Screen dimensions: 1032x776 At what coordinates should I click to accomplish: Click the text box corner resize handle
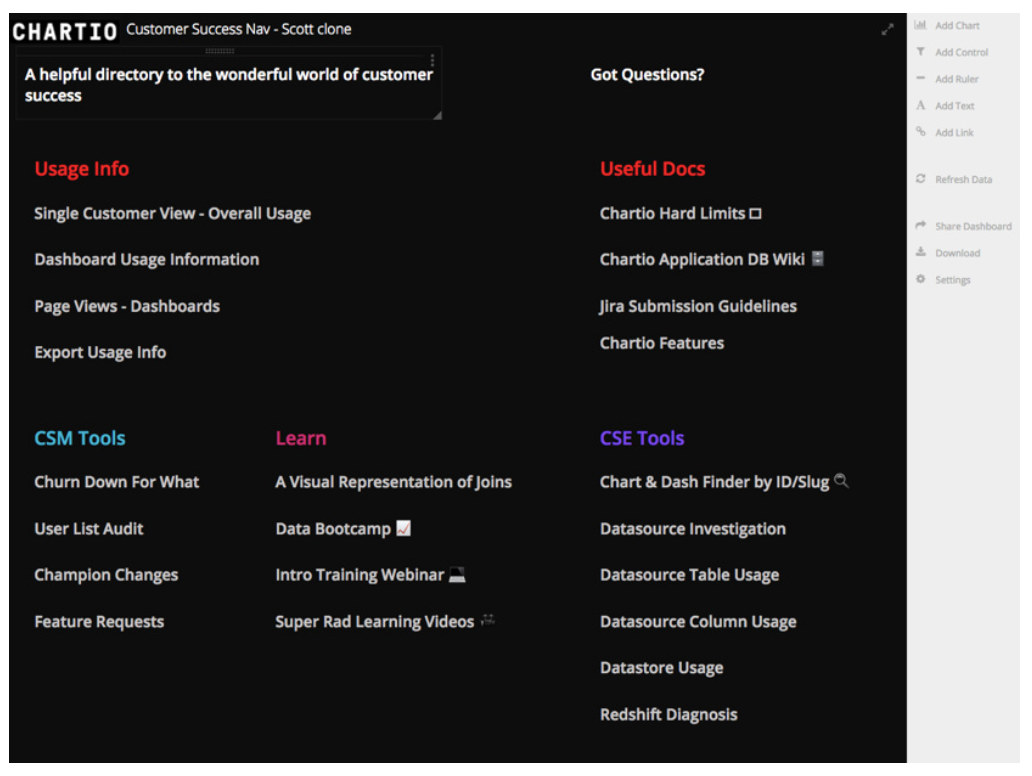(437, 115)
